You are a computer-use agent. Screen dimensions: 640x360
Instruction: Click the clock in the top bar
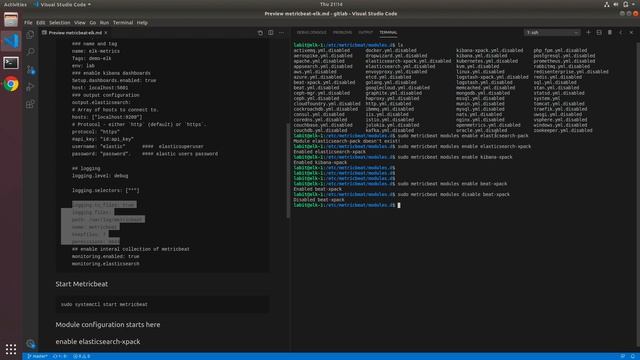click(331, 4)
